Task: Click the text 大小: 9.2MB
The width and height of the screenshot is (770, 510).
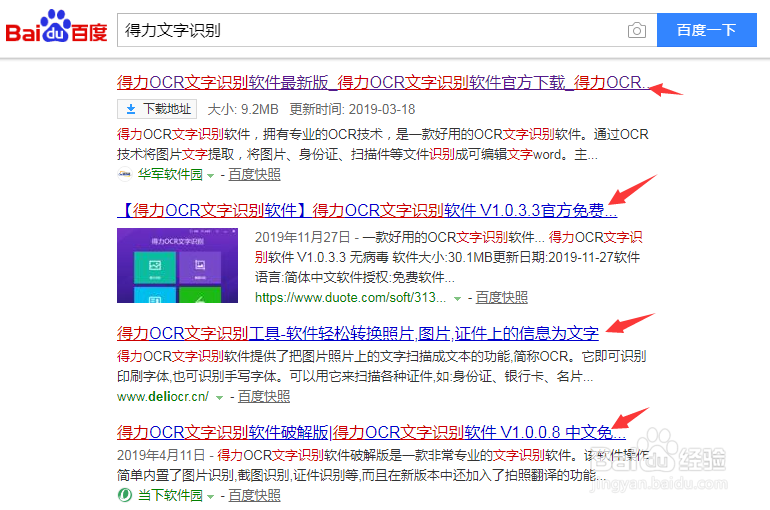Action: coord(243,109)
